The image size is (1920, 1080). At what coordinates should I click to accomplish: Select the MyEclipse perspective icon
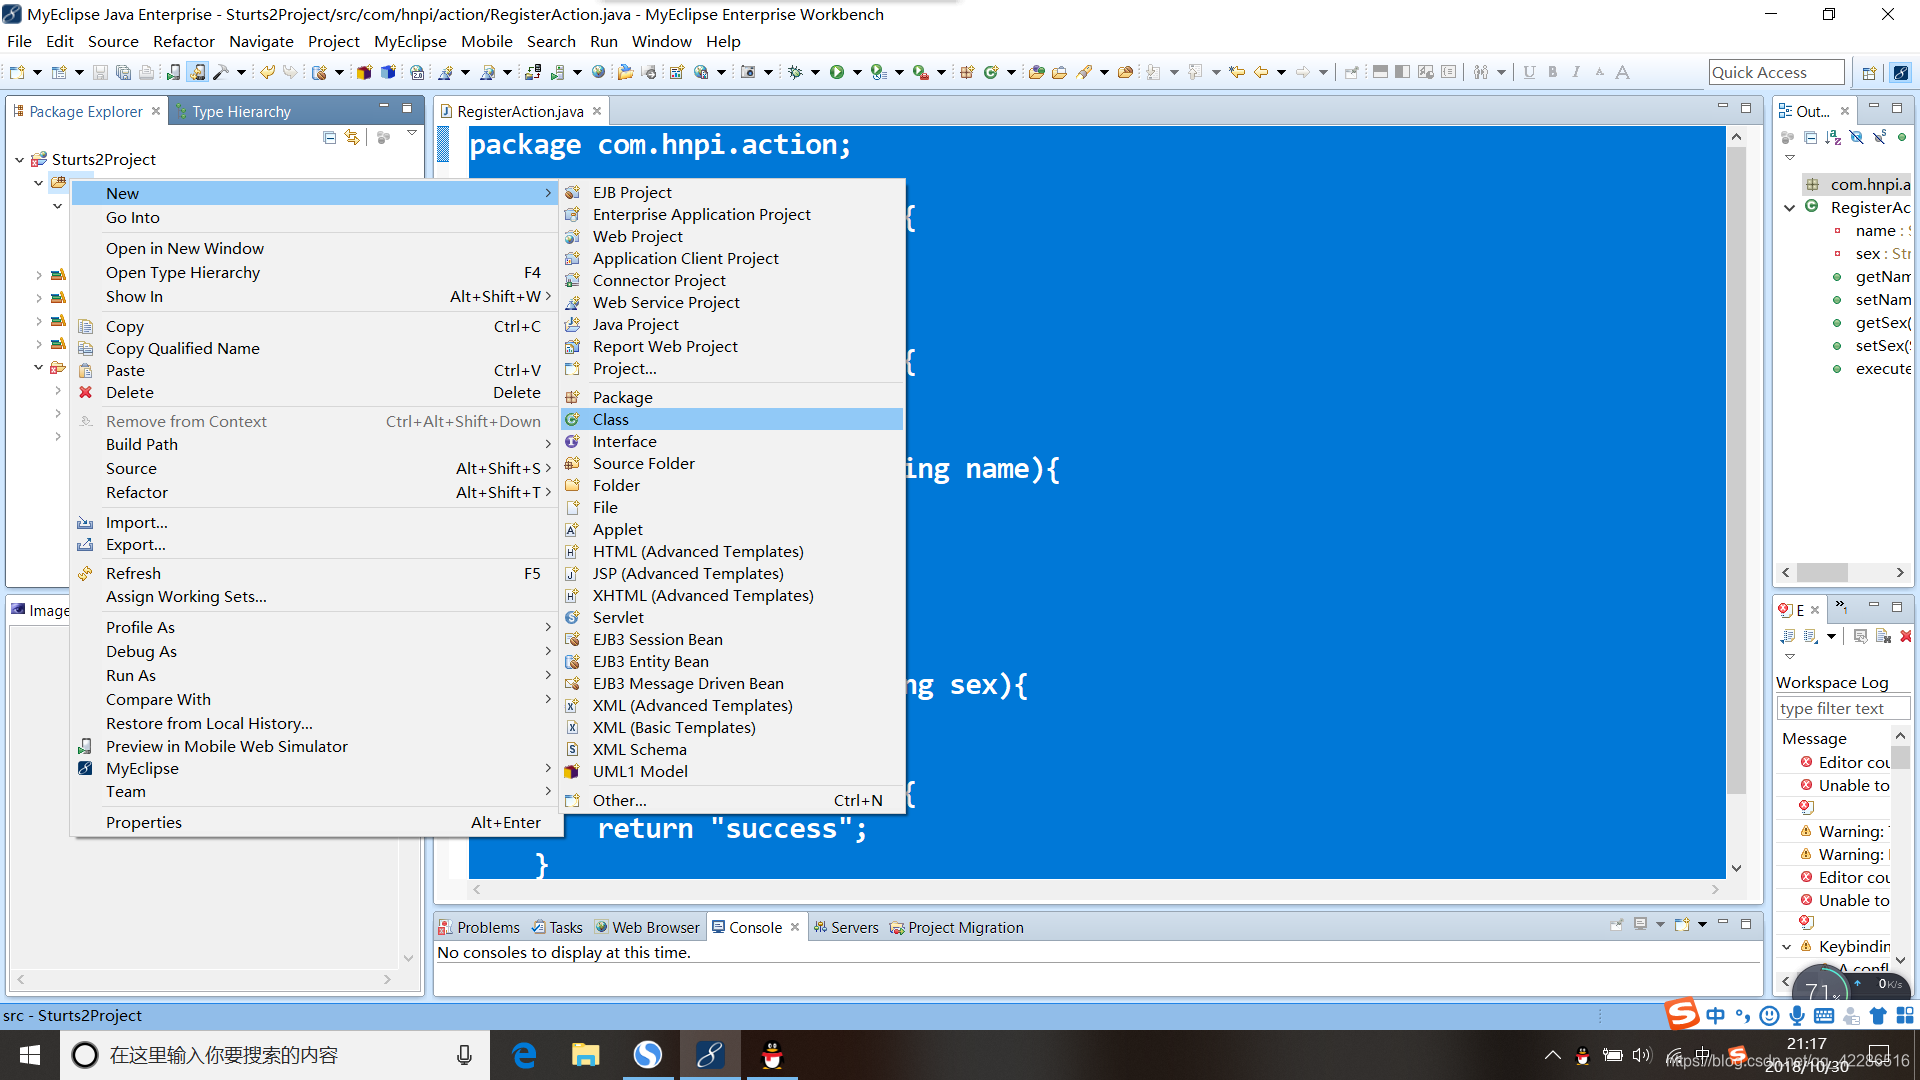(x=1901, y=72)
